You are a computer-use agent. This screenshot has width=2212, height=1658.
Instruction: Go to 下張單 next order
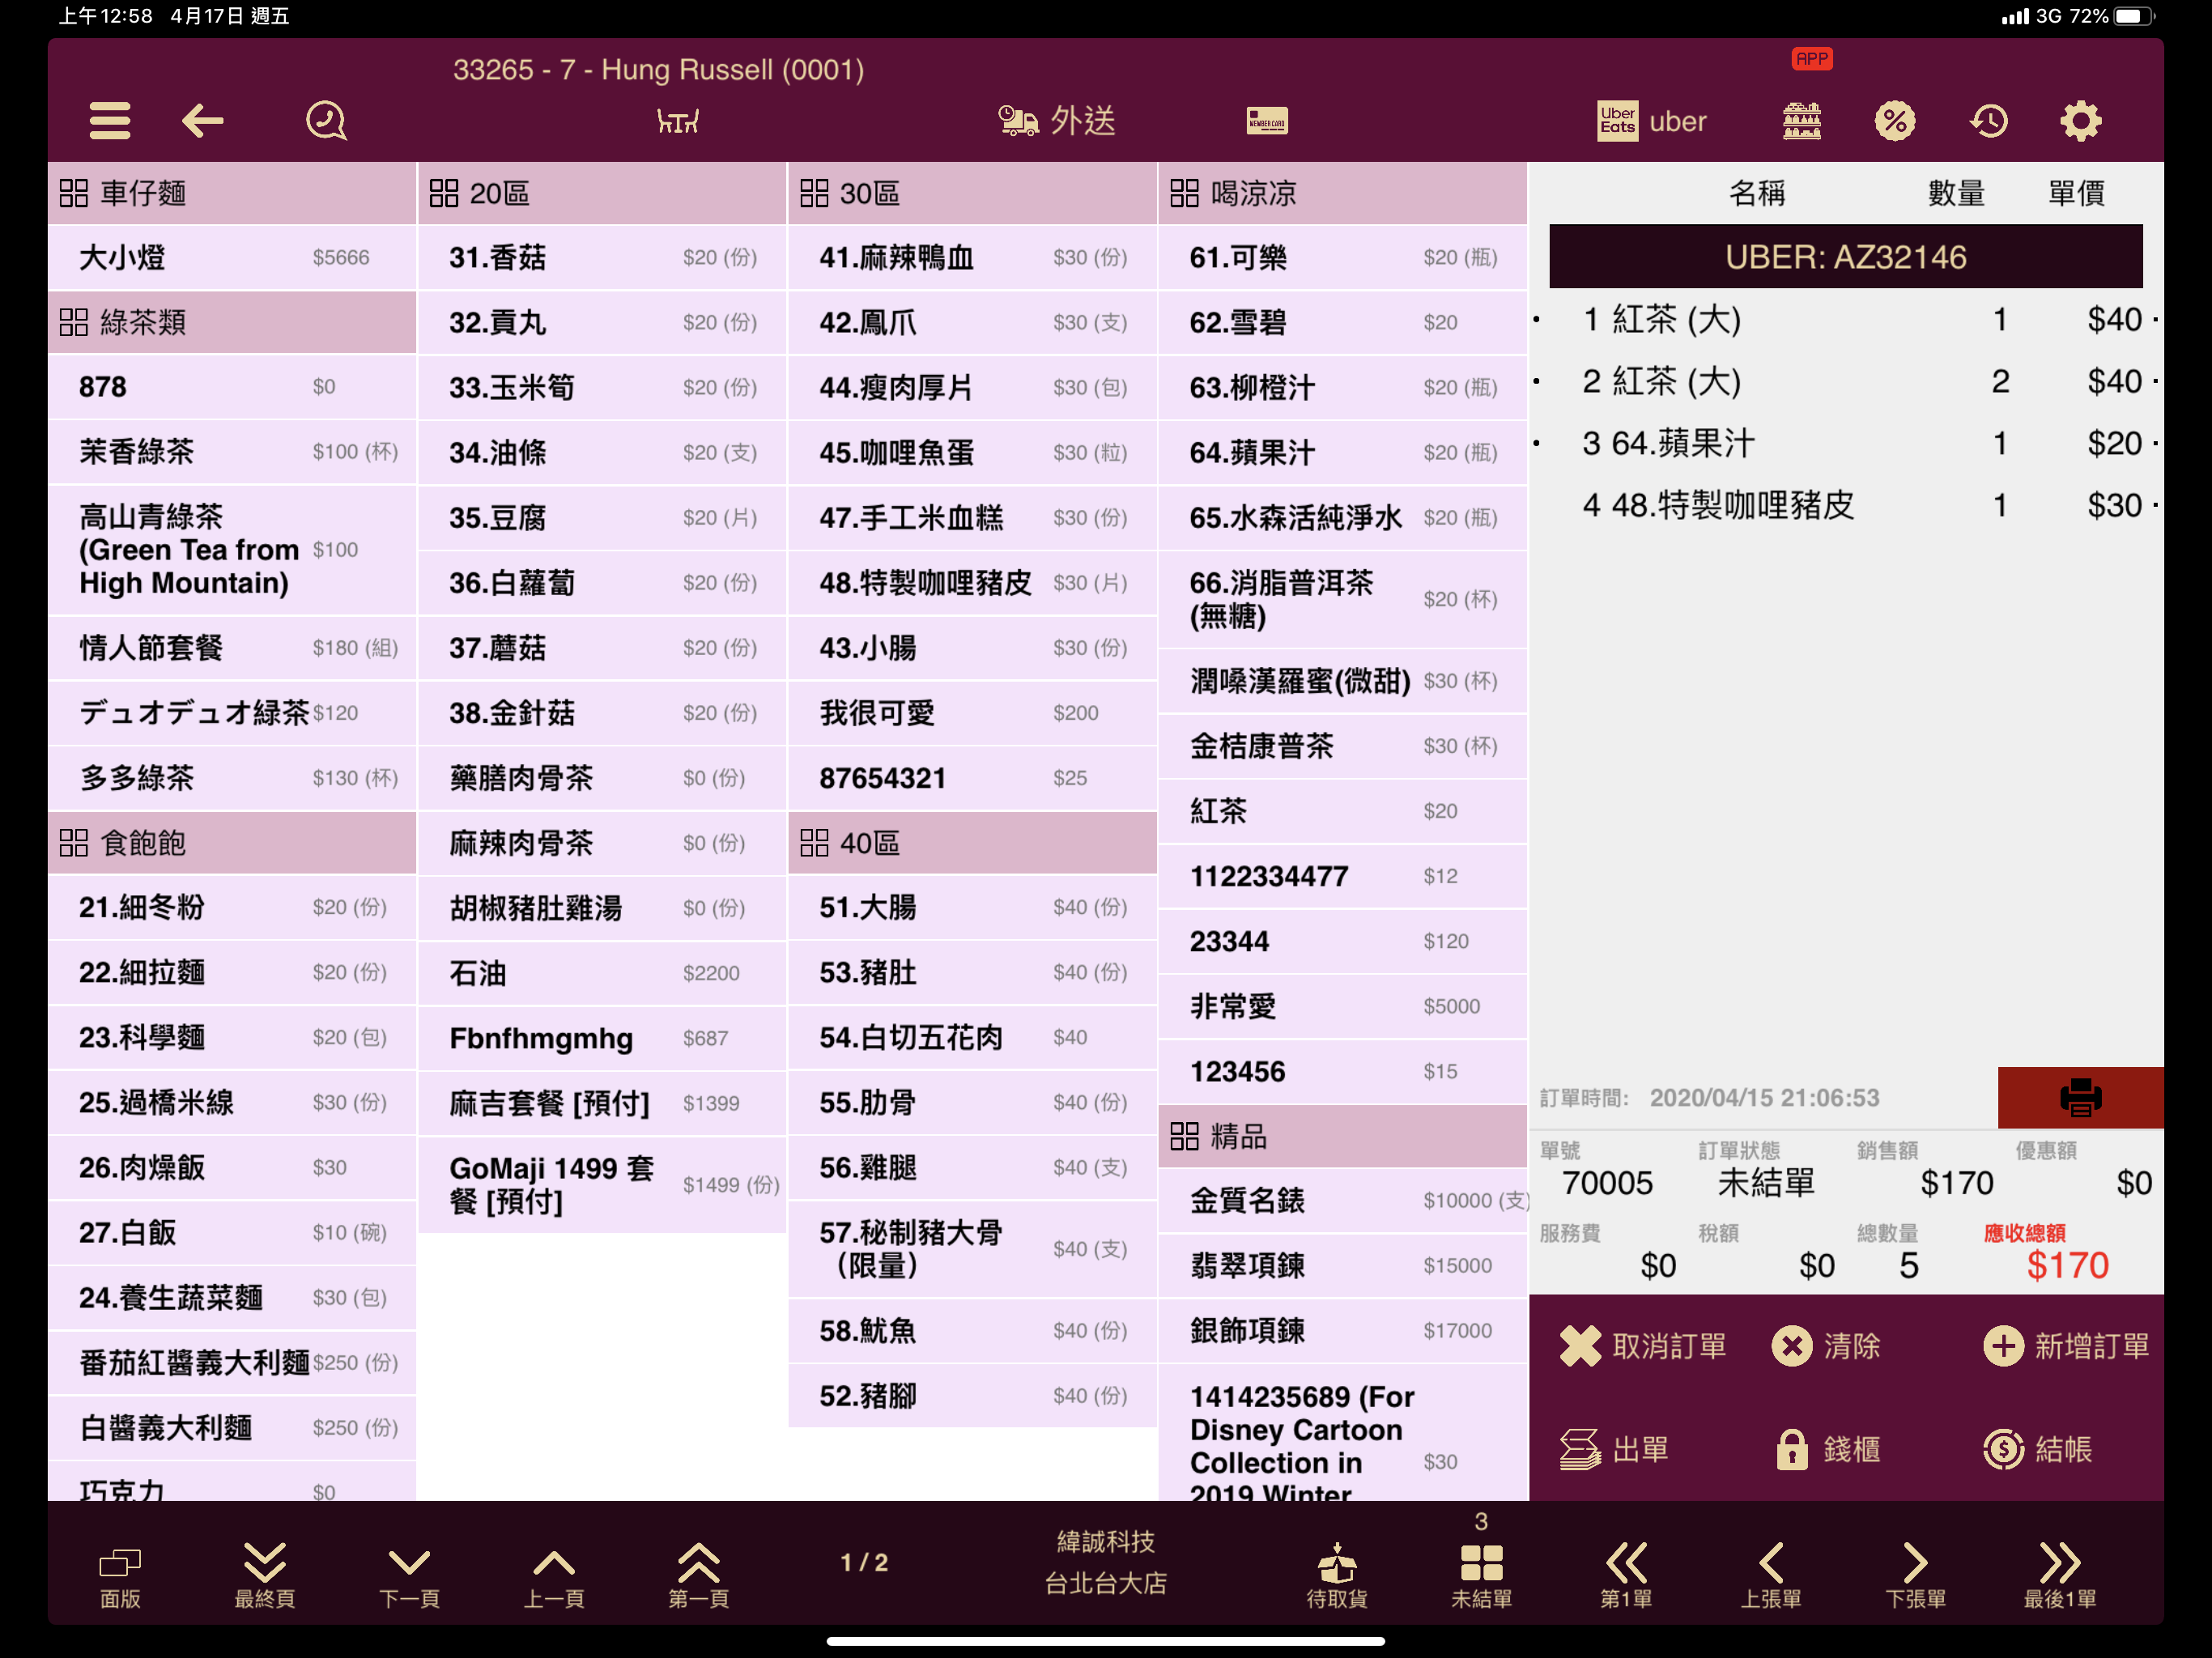coord(1915,1575)
